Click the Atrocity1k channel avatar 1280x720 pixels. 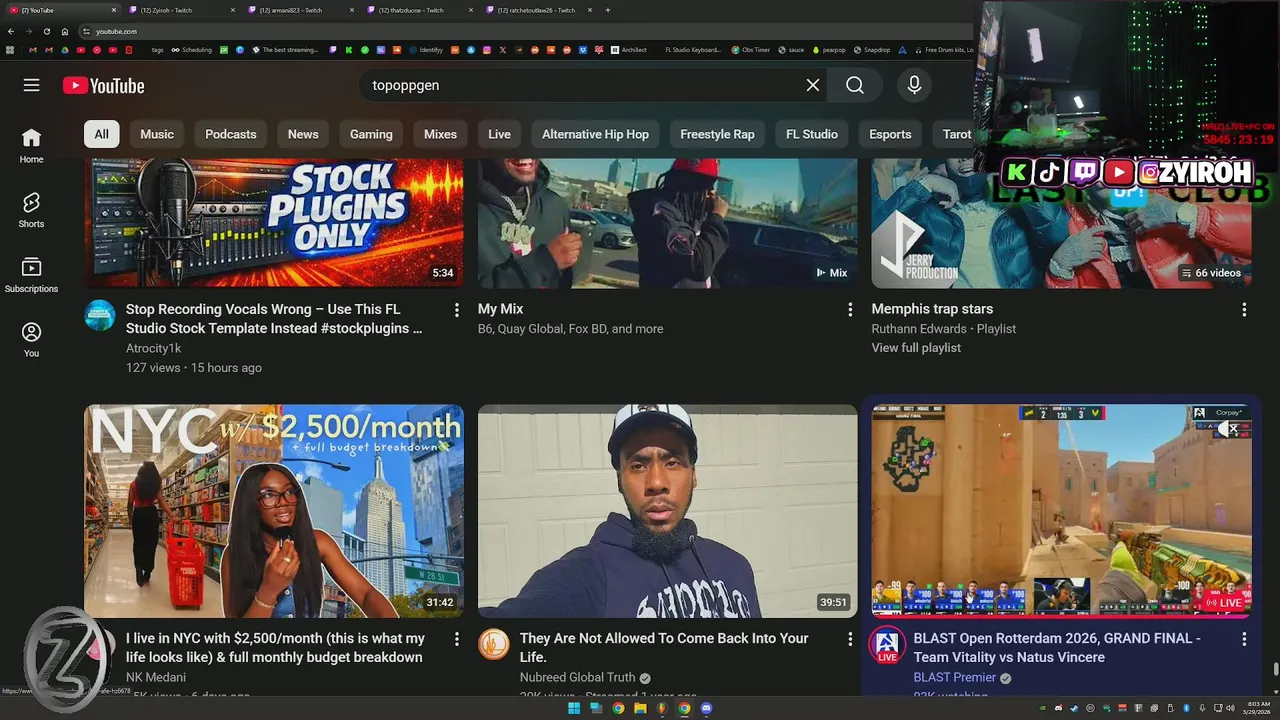pos(100,315)
